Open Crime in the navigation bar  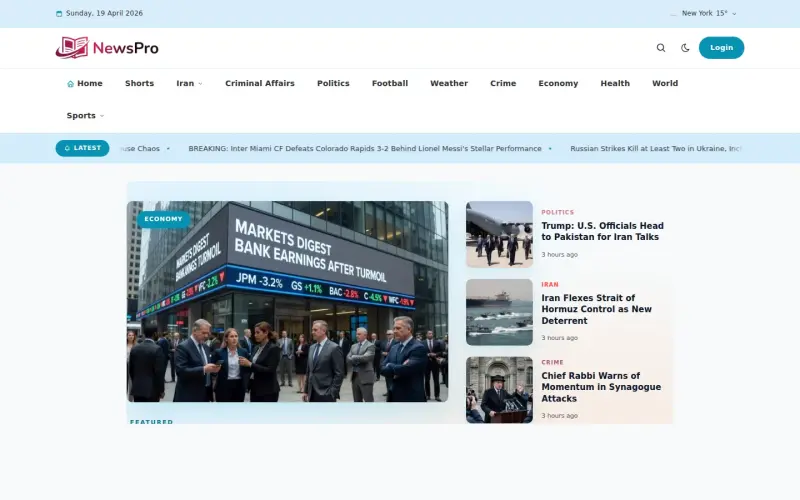pos(503,83)
